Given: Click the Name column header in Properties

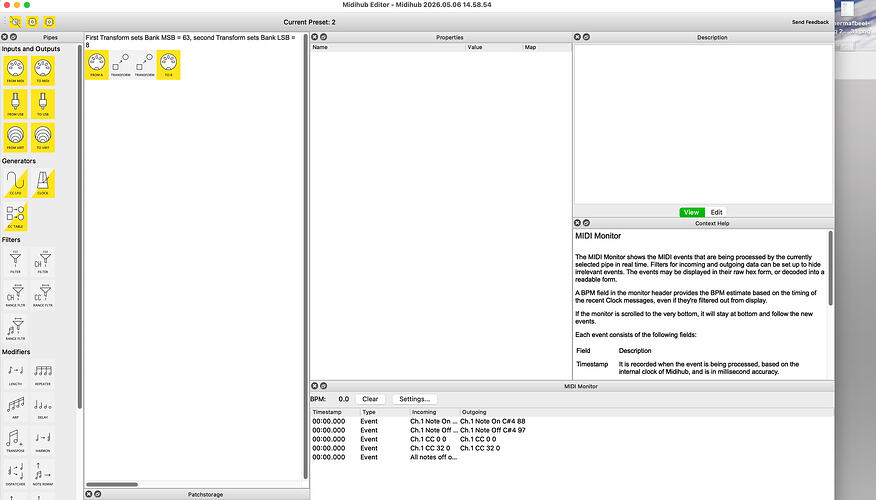Looking at the screenshot, I should pyautogui.click(x=388, y=47).
